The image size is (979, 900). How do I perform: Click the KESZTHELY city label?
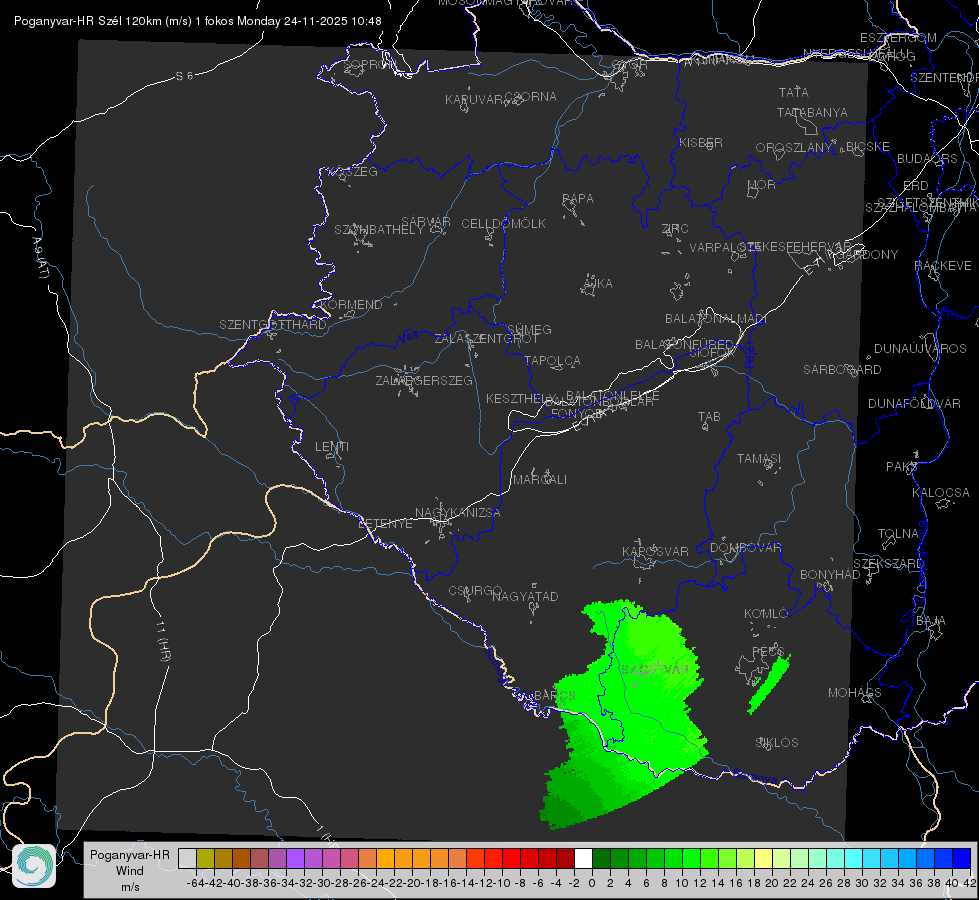click(x=519, y=398)
